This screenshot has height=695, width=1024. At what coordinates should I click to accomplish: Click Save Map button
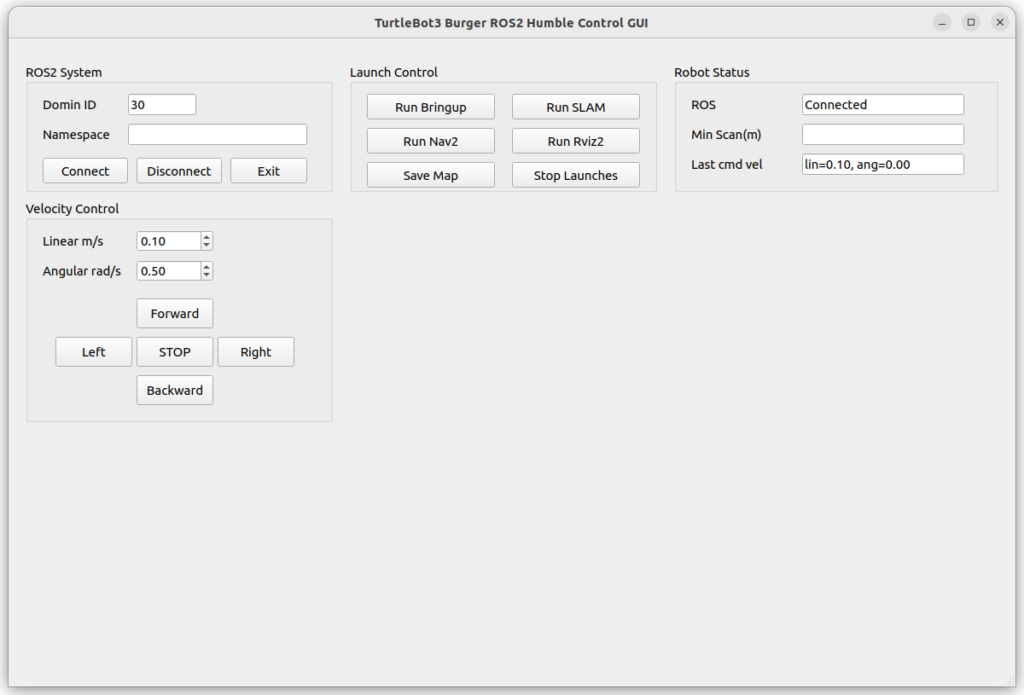coord(430,175)
